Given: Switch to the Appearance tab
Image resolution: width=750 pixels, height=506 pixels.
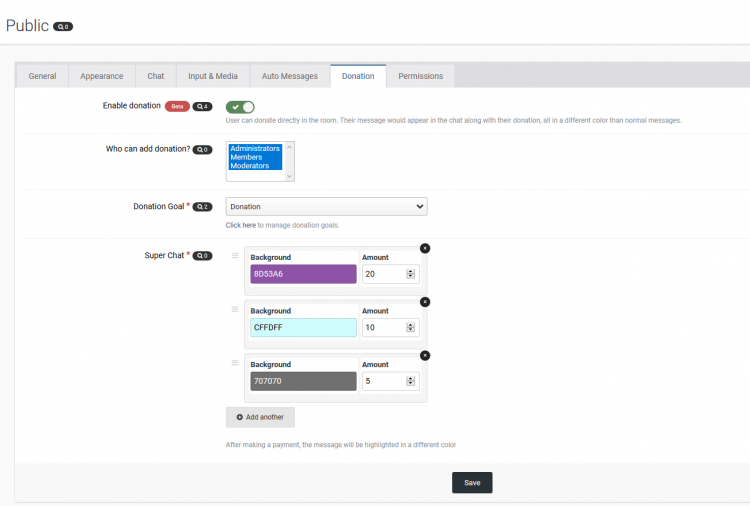Looking at the screenshot, I should 101,76.
